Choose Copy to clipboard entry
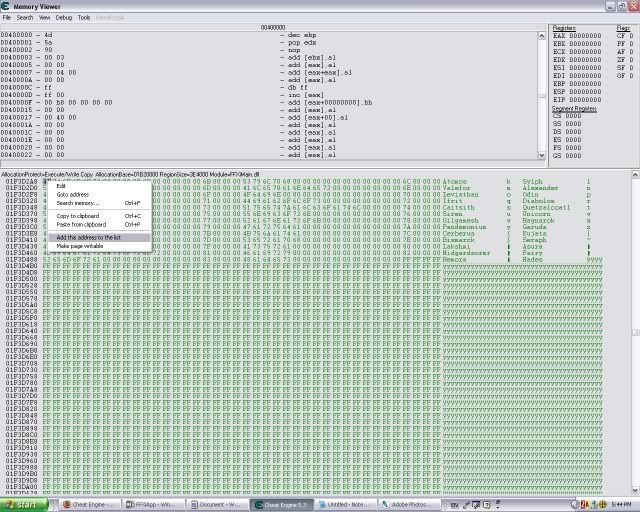 point(99,216)
